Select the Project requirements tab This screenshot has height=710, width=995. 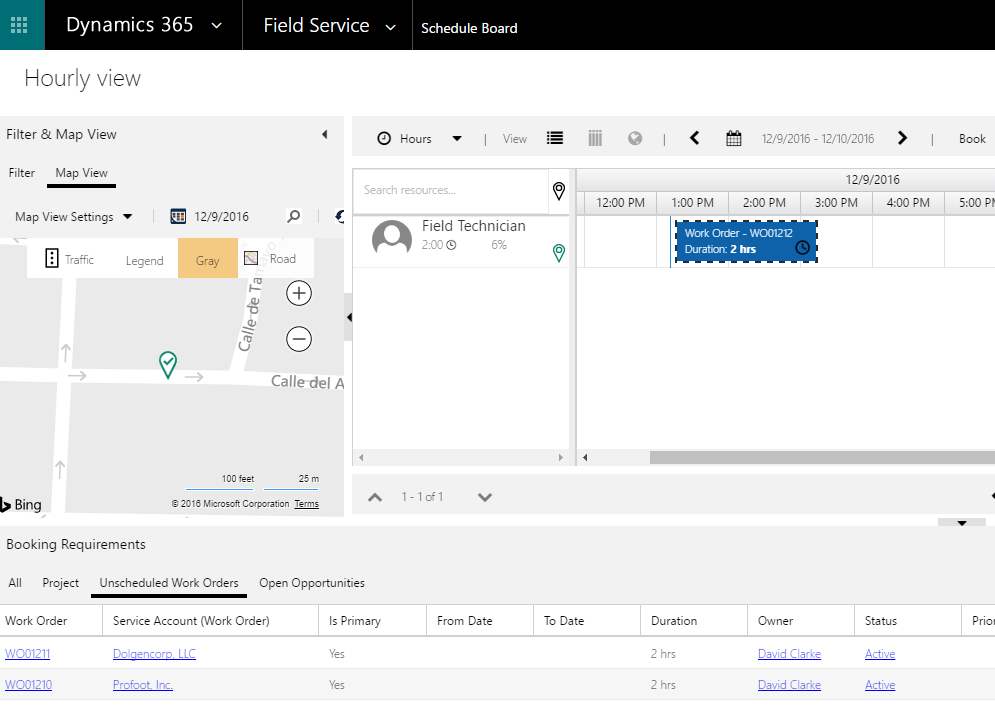pos(60,583)
